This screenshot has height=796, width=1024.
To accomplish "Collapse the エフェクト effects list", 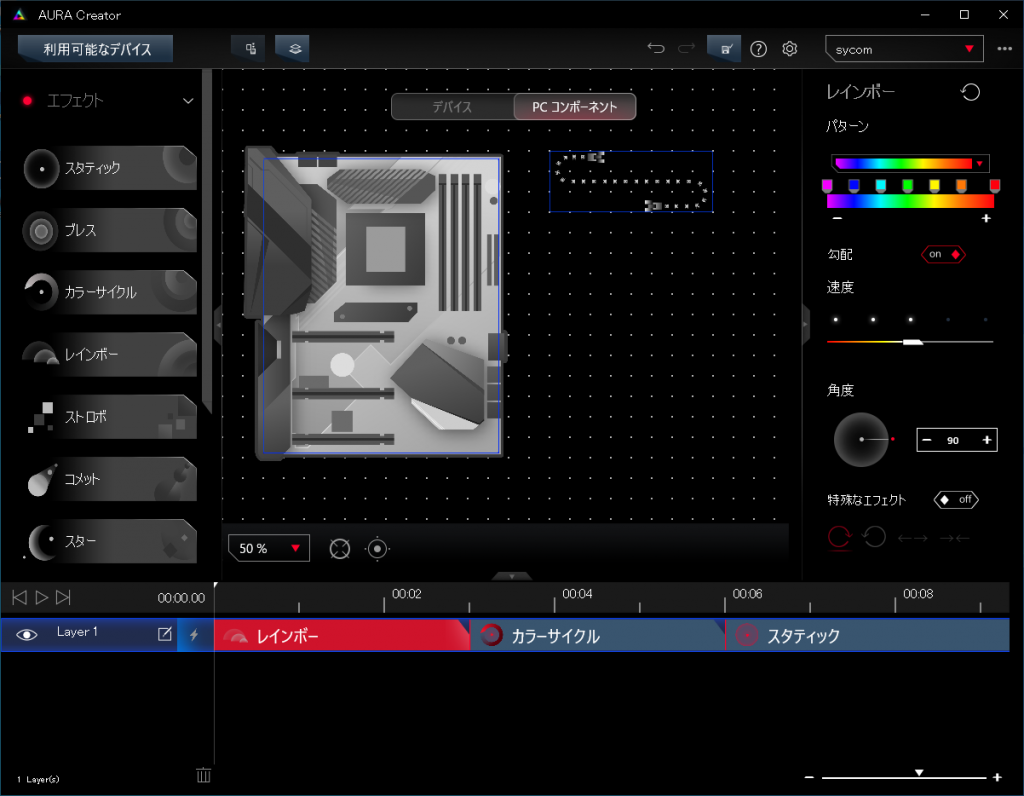I will 188,101.
